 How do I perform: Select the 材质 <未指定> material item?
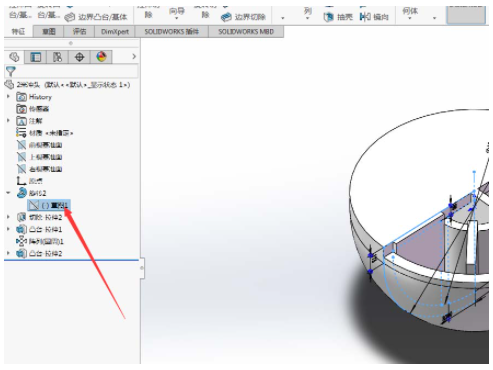(45, 133)
